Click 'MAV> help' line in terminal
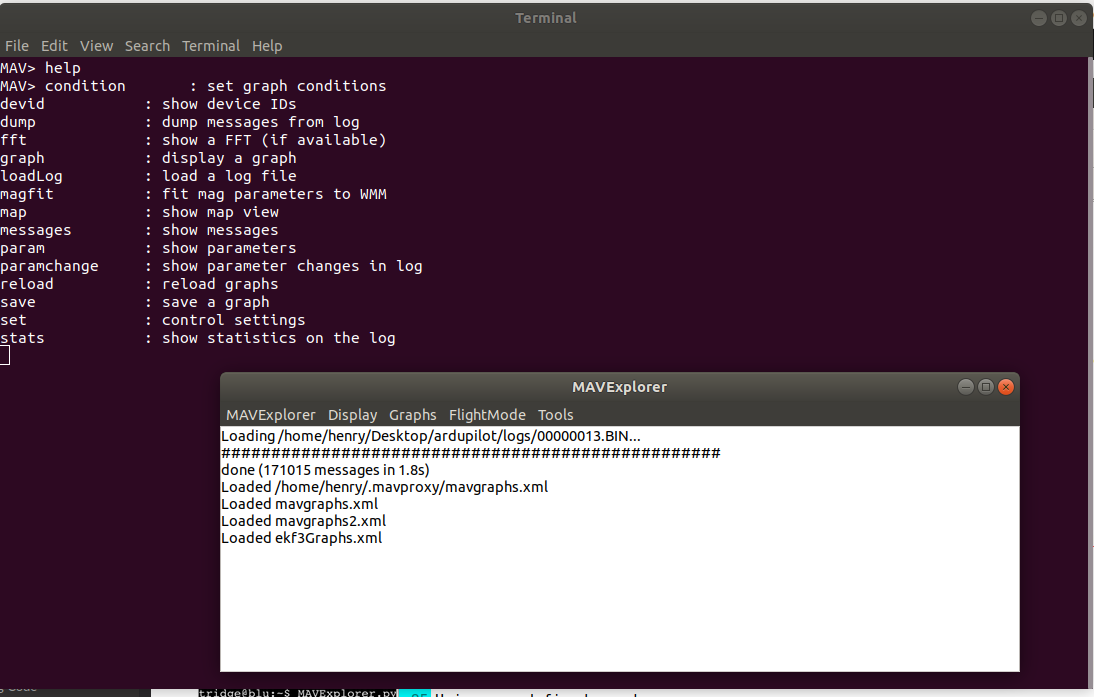1094x697 pixels. [40, 68]
